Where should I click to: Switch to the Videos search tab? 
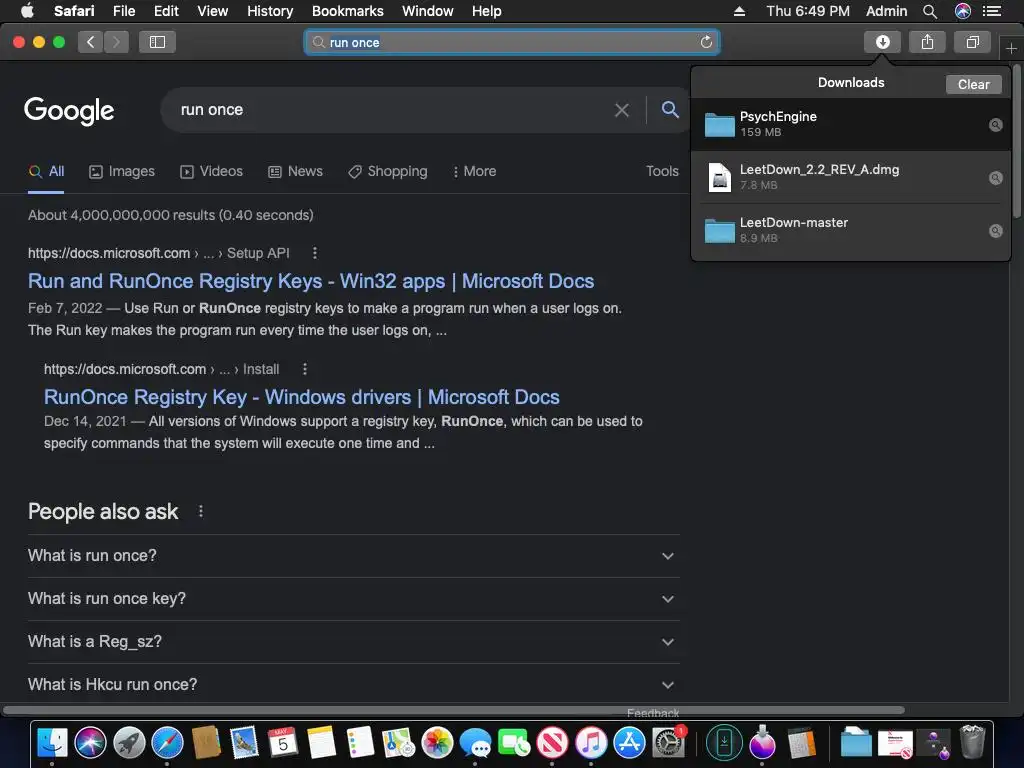tap(212, 171)
